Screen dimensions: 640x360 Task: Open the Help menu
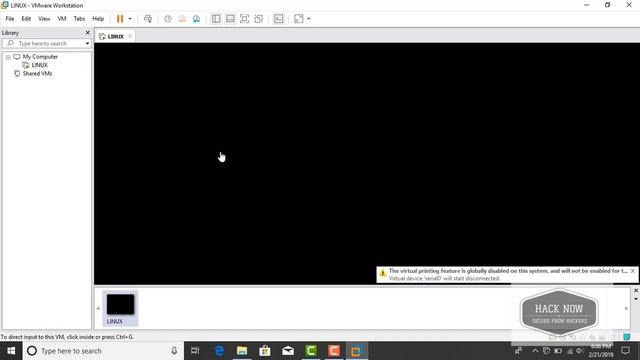click(x=98, y=19)
